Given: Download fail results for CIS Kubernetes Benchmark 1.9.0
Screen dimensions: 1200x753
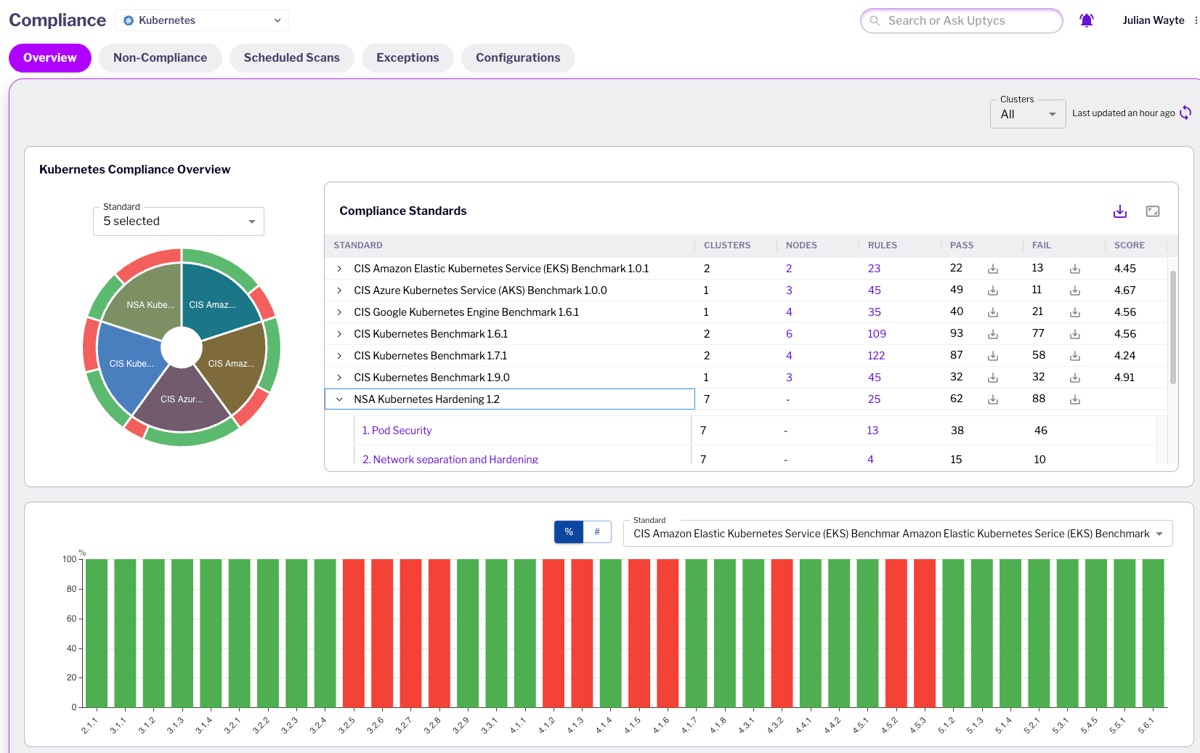Looking at the screenshot, I should 1075,378.
